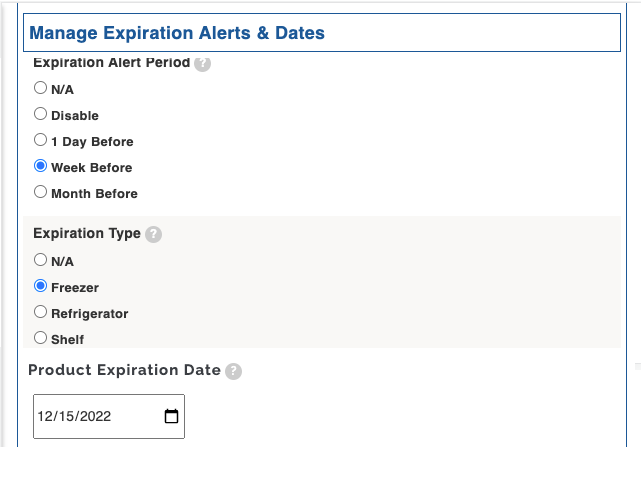This screenshot has height=480, width=641.
Task: Select the Week Before radio button
Action: click(x=41, y=166)
